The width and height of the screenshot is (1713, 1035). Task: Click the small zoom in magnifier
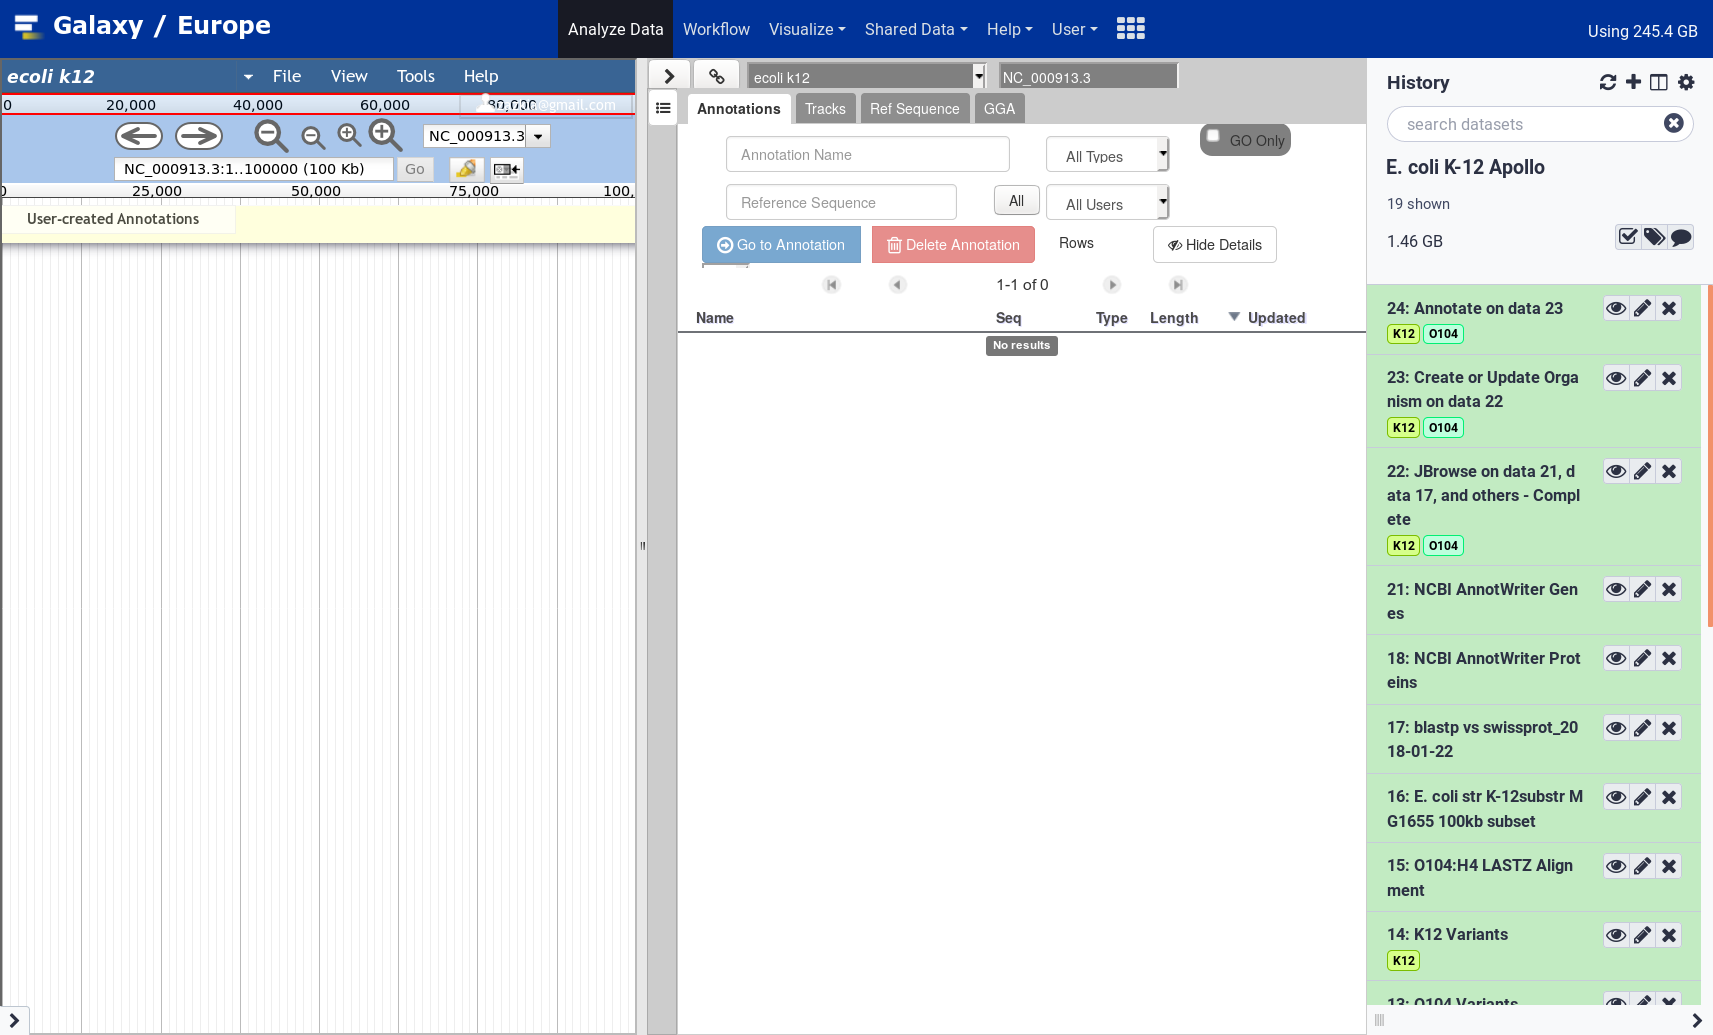[349, 135]
